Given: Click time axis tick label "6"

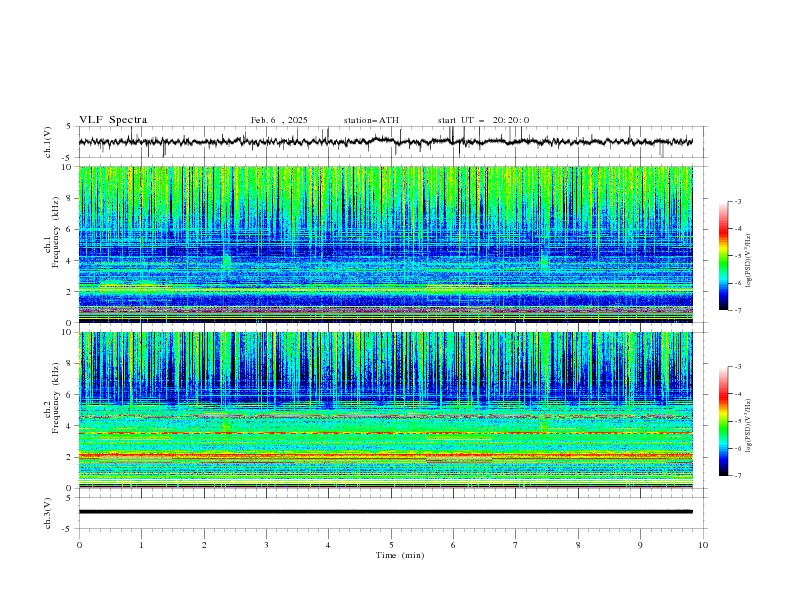Looking at the screenshot, I should [x=453, y=545].
